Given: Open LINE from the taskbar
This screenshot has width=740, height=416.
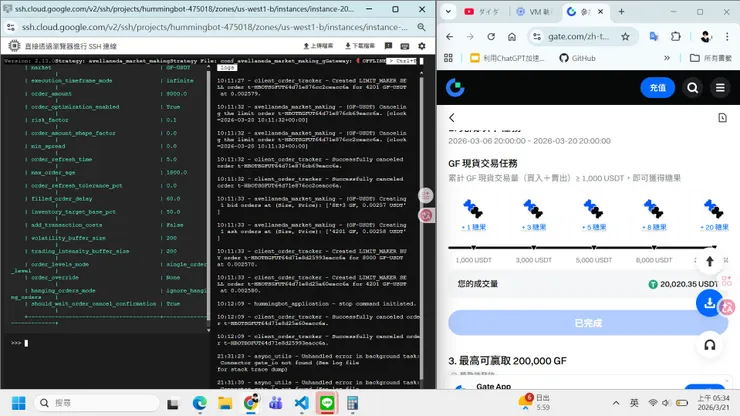Looking at the screenshot, I should click(x=327, y=403).
